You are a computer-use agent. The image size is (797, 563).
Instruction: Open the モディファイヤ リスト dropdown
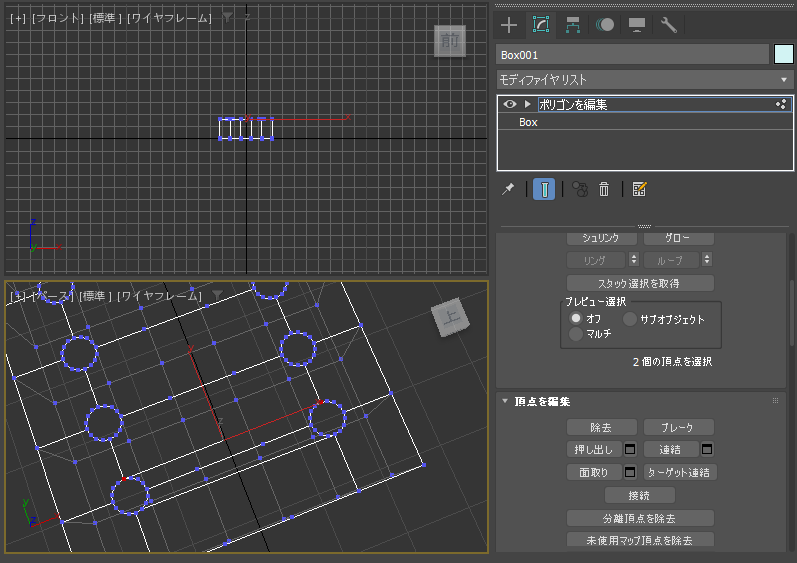tap(645, 80)
